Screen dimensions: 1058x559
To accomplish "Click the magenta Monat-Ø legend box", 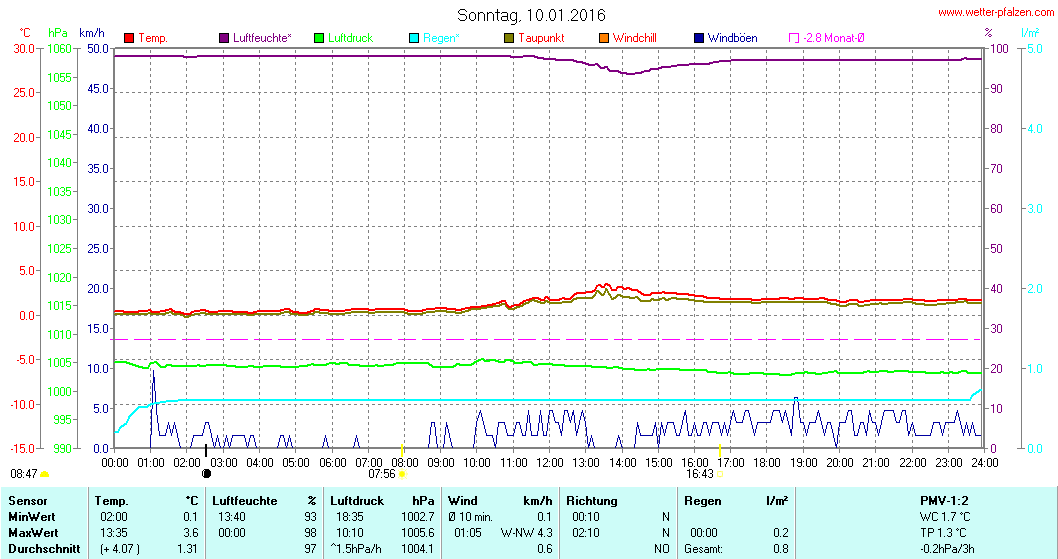I will [x=794, y=38].
